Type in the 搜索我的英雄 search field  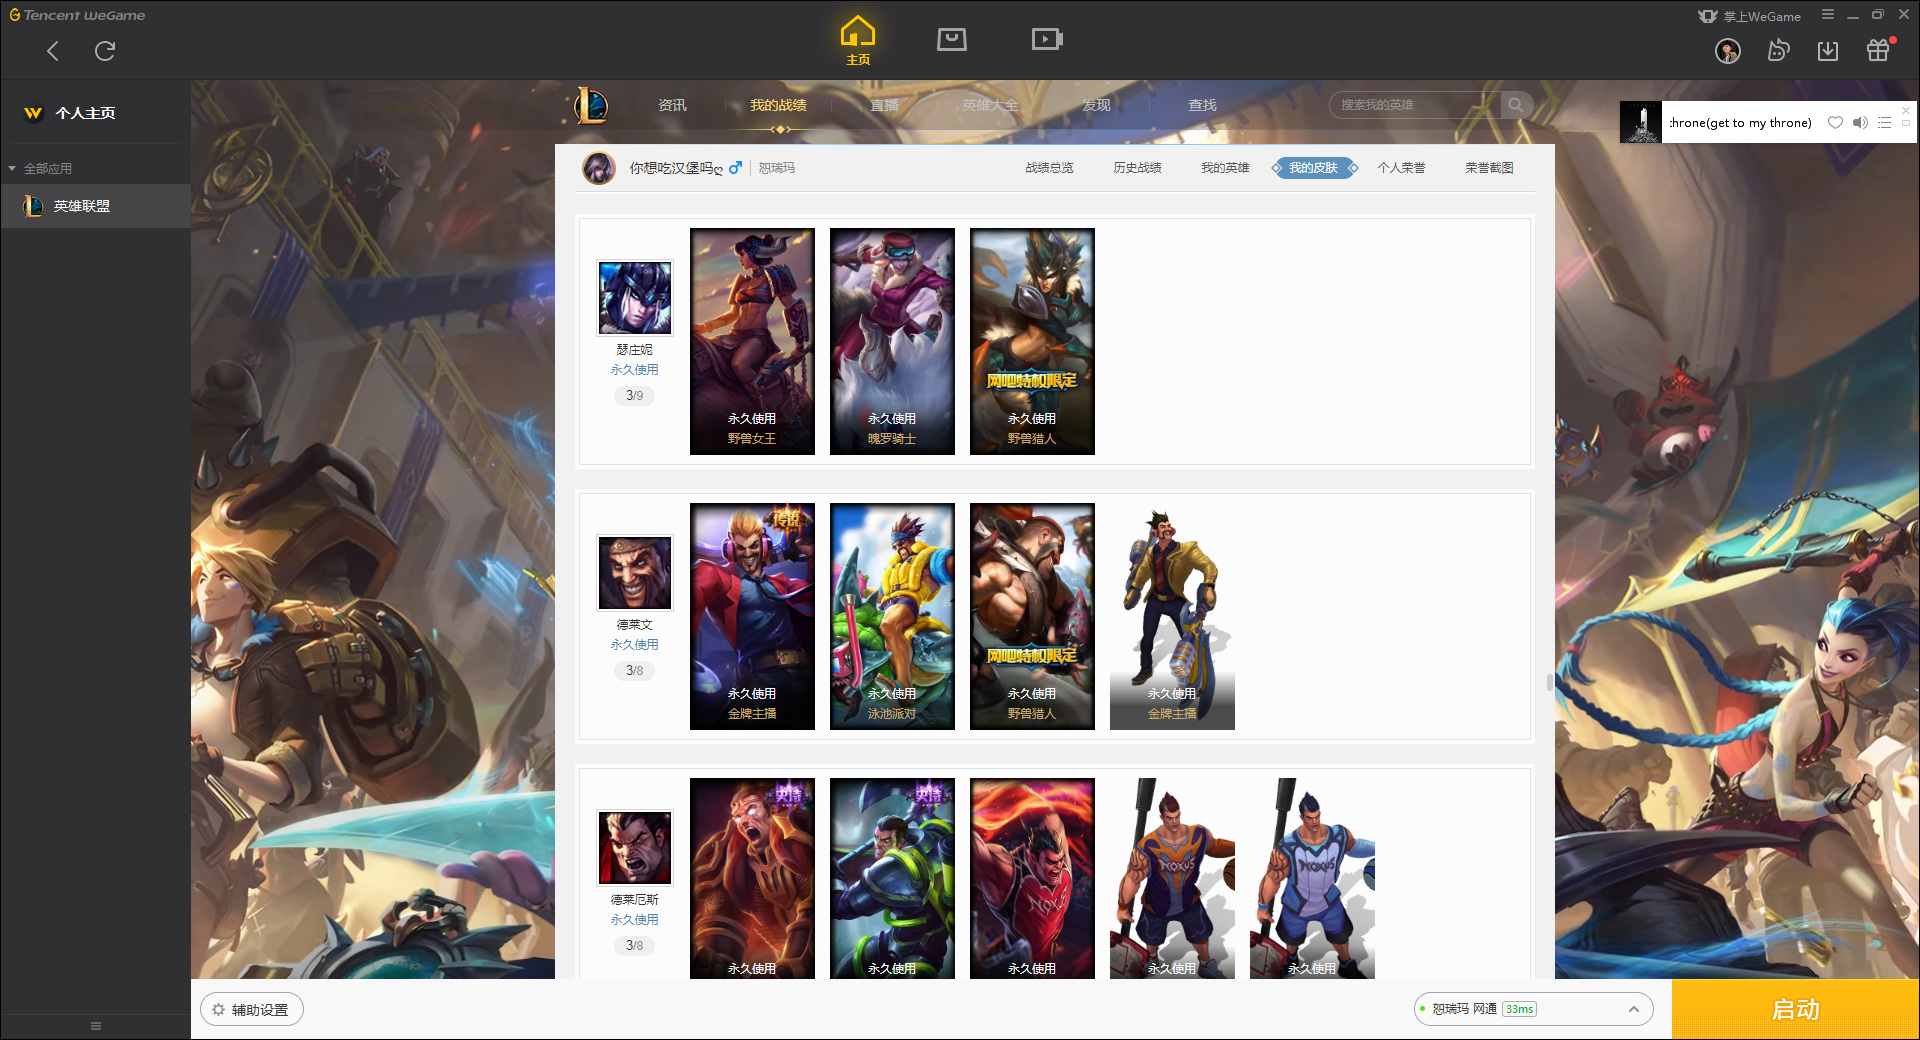1415,105
